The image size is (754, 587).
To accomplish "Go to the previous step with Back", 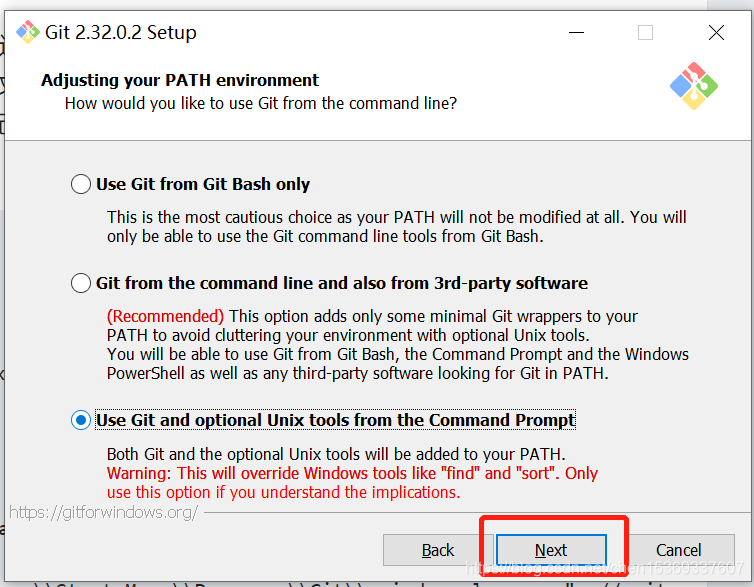I will (438, 550).
